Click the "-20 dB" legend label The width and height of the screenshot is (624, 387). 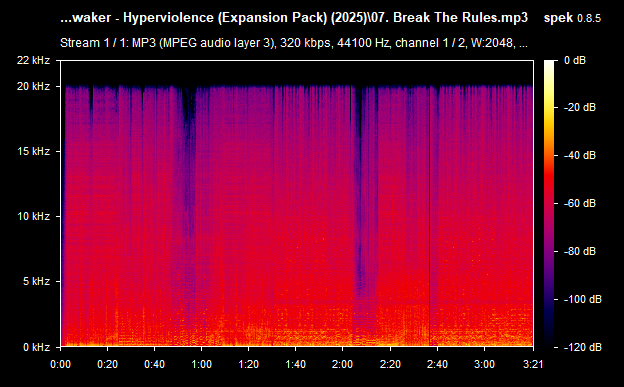tap(580, 107)
